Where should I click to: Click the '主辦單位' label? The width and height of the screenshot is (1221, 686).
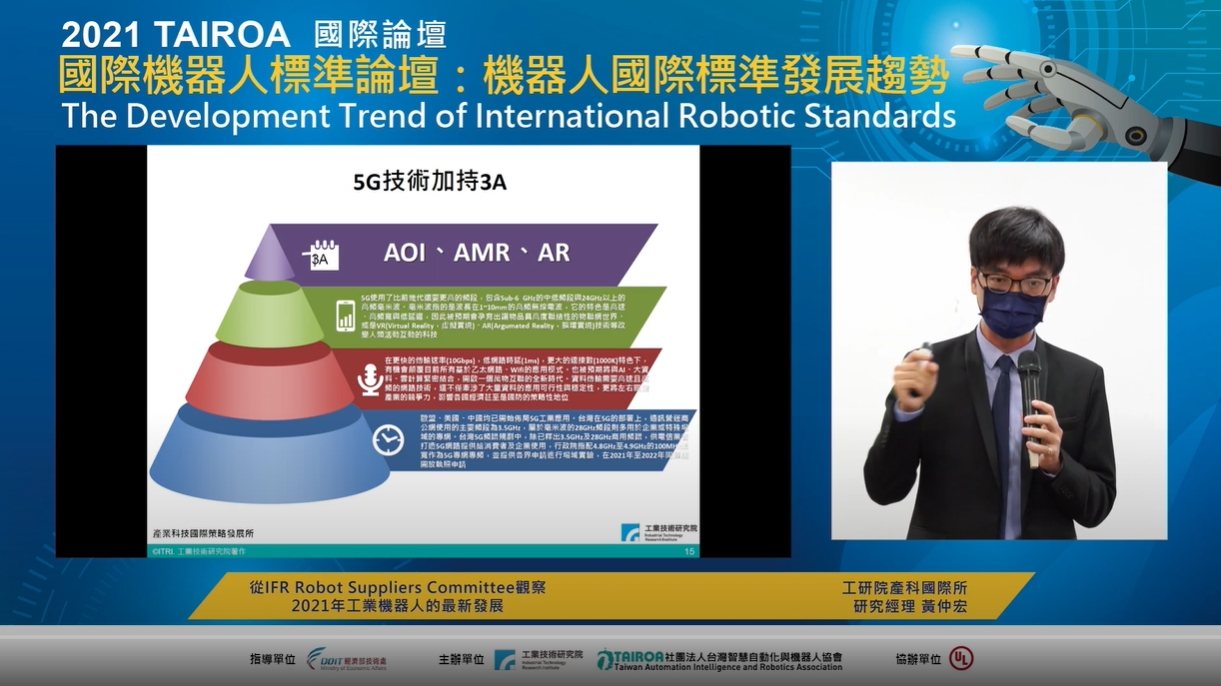click(461, 659)
